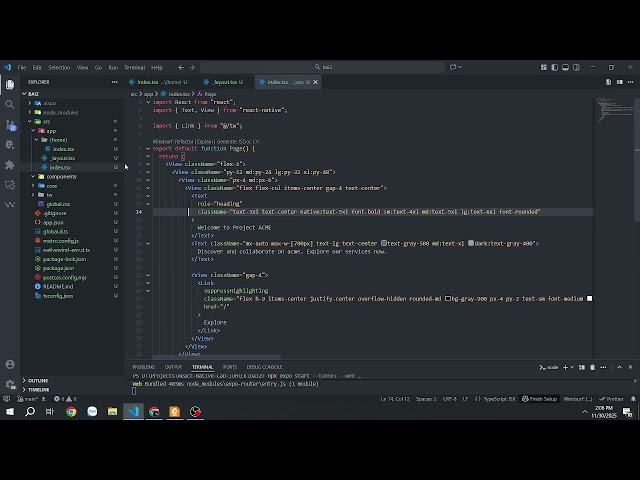Go forward with the navigation arrow
Viewport: 640px width, 480px height.
click(192, 67)
